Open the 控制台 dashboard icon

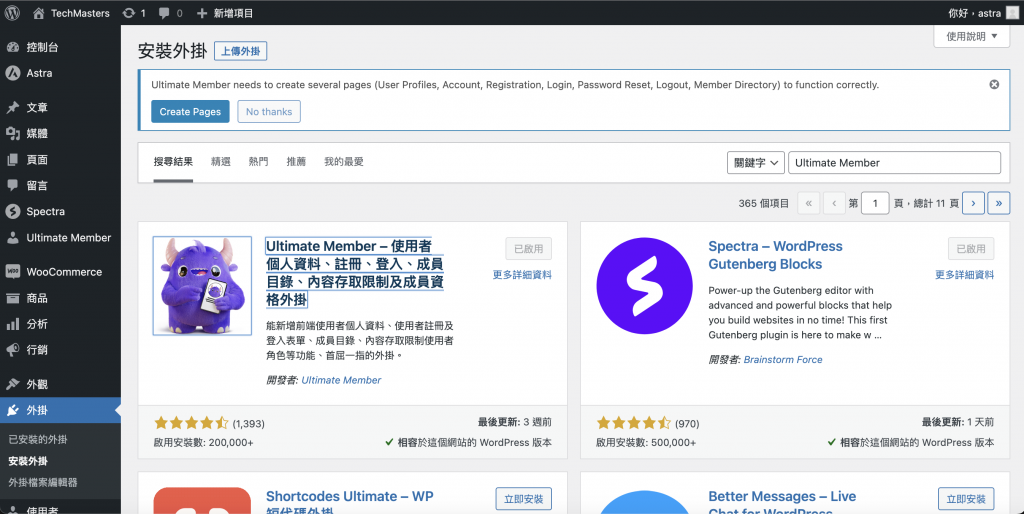pyautogui.click(x=12, y=47)
